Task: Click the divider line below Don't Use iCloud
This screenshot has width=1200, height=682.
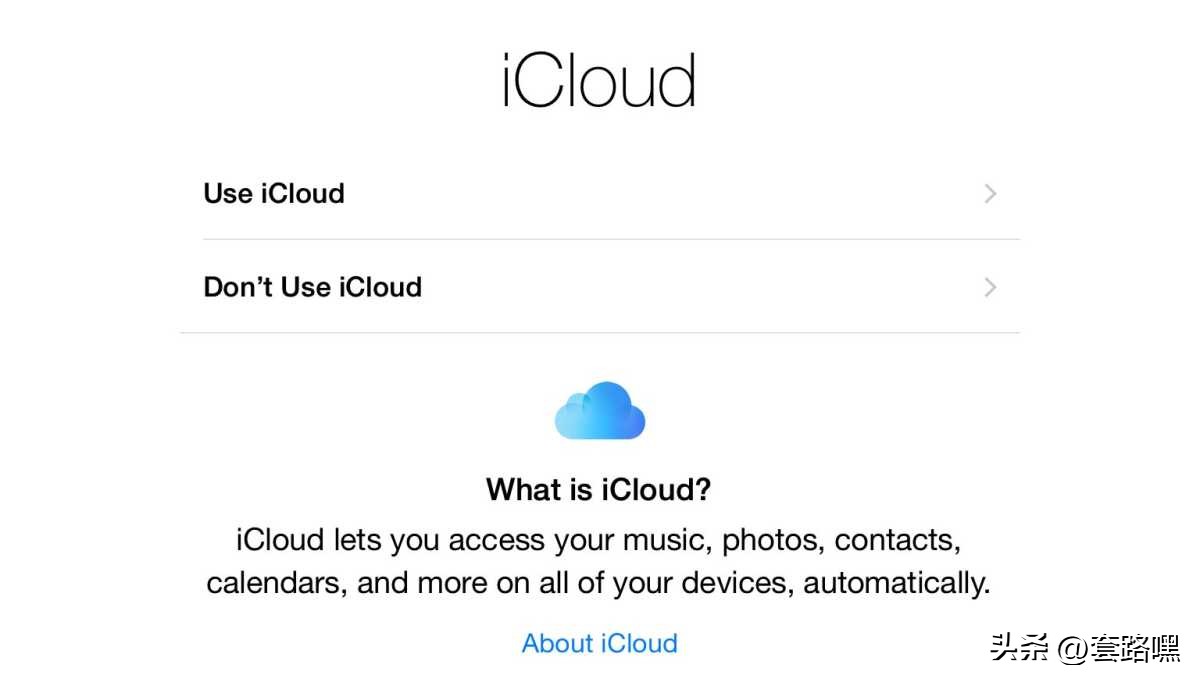Action: tap(599, 333)
